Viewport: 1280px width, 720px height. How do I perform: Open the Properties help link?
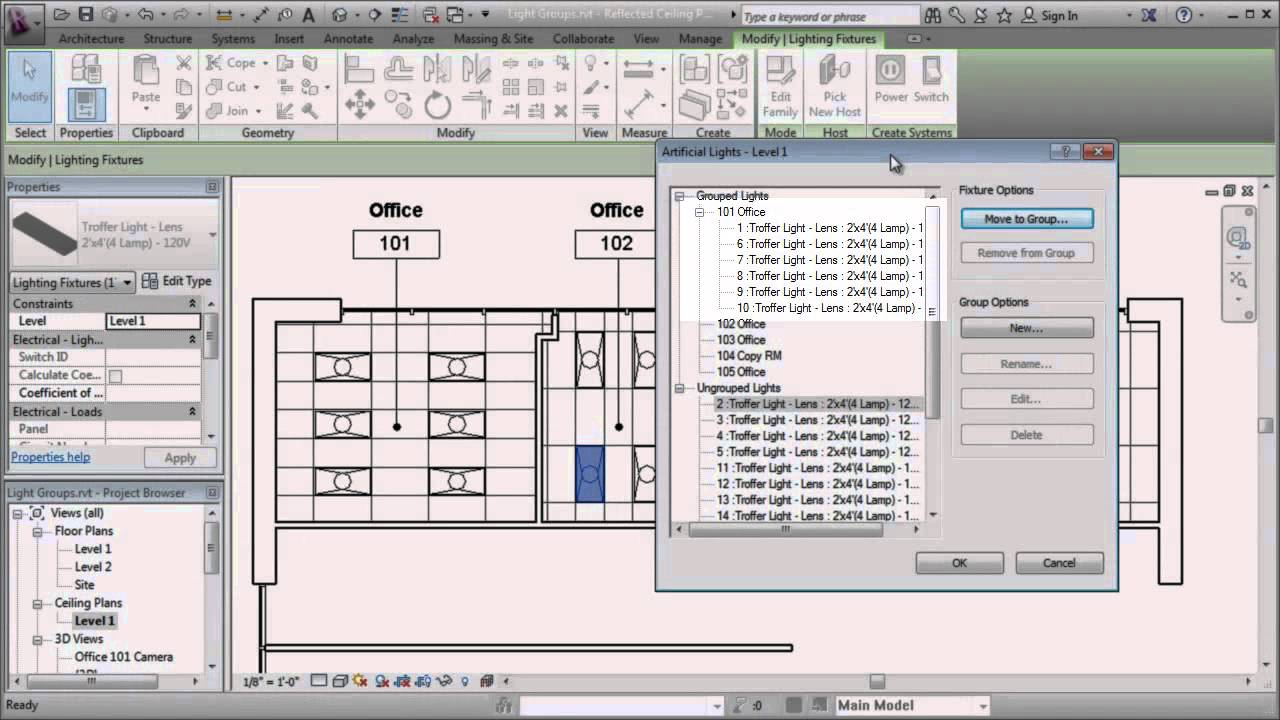(x=50, y=457)
